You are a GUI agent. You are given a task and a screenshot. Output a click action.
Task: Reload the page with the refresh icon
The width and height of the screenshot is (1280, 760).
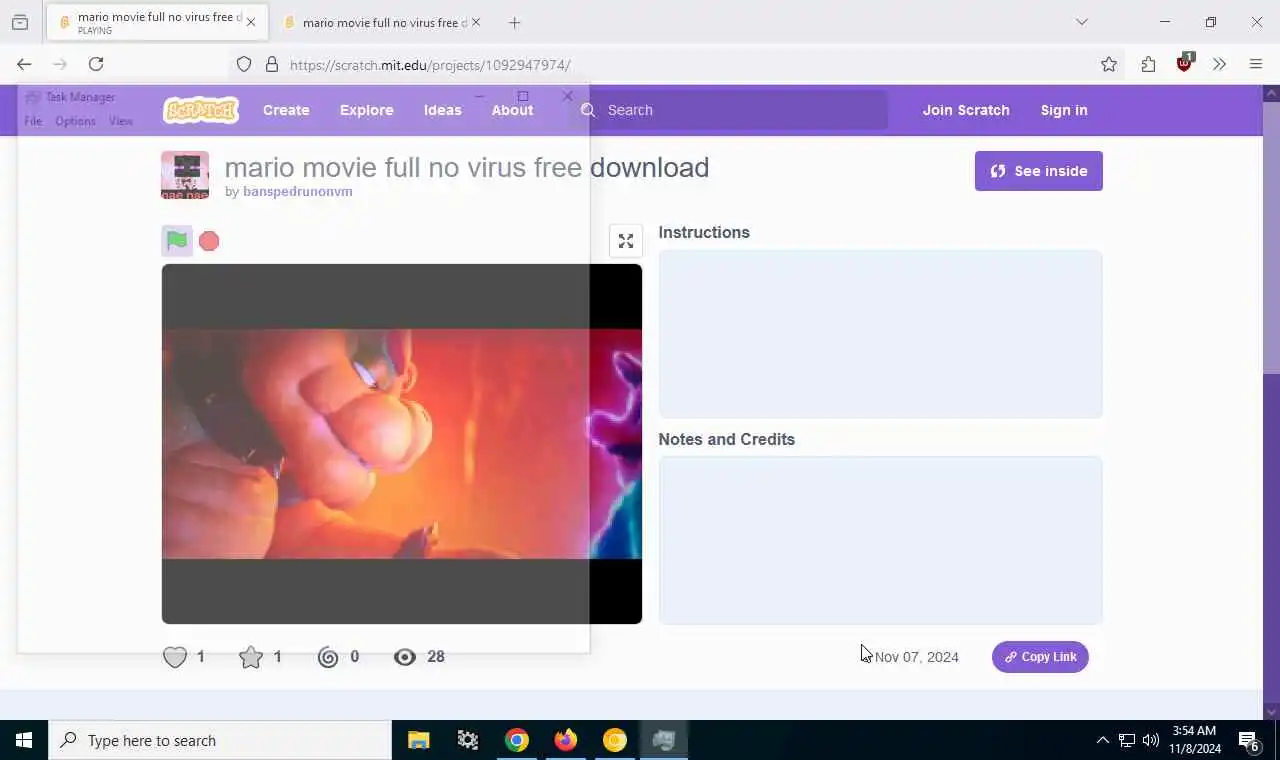[x=96, y=64]
